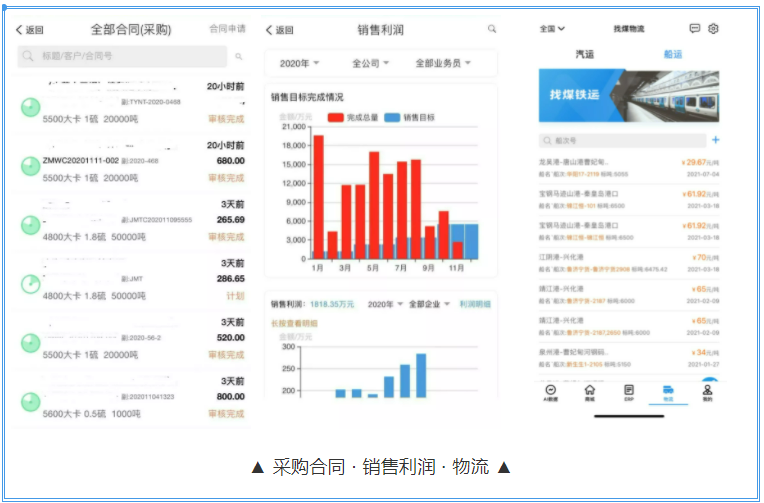
Task: Click the blue plus icon beside ship search
Action: point(715,141)
